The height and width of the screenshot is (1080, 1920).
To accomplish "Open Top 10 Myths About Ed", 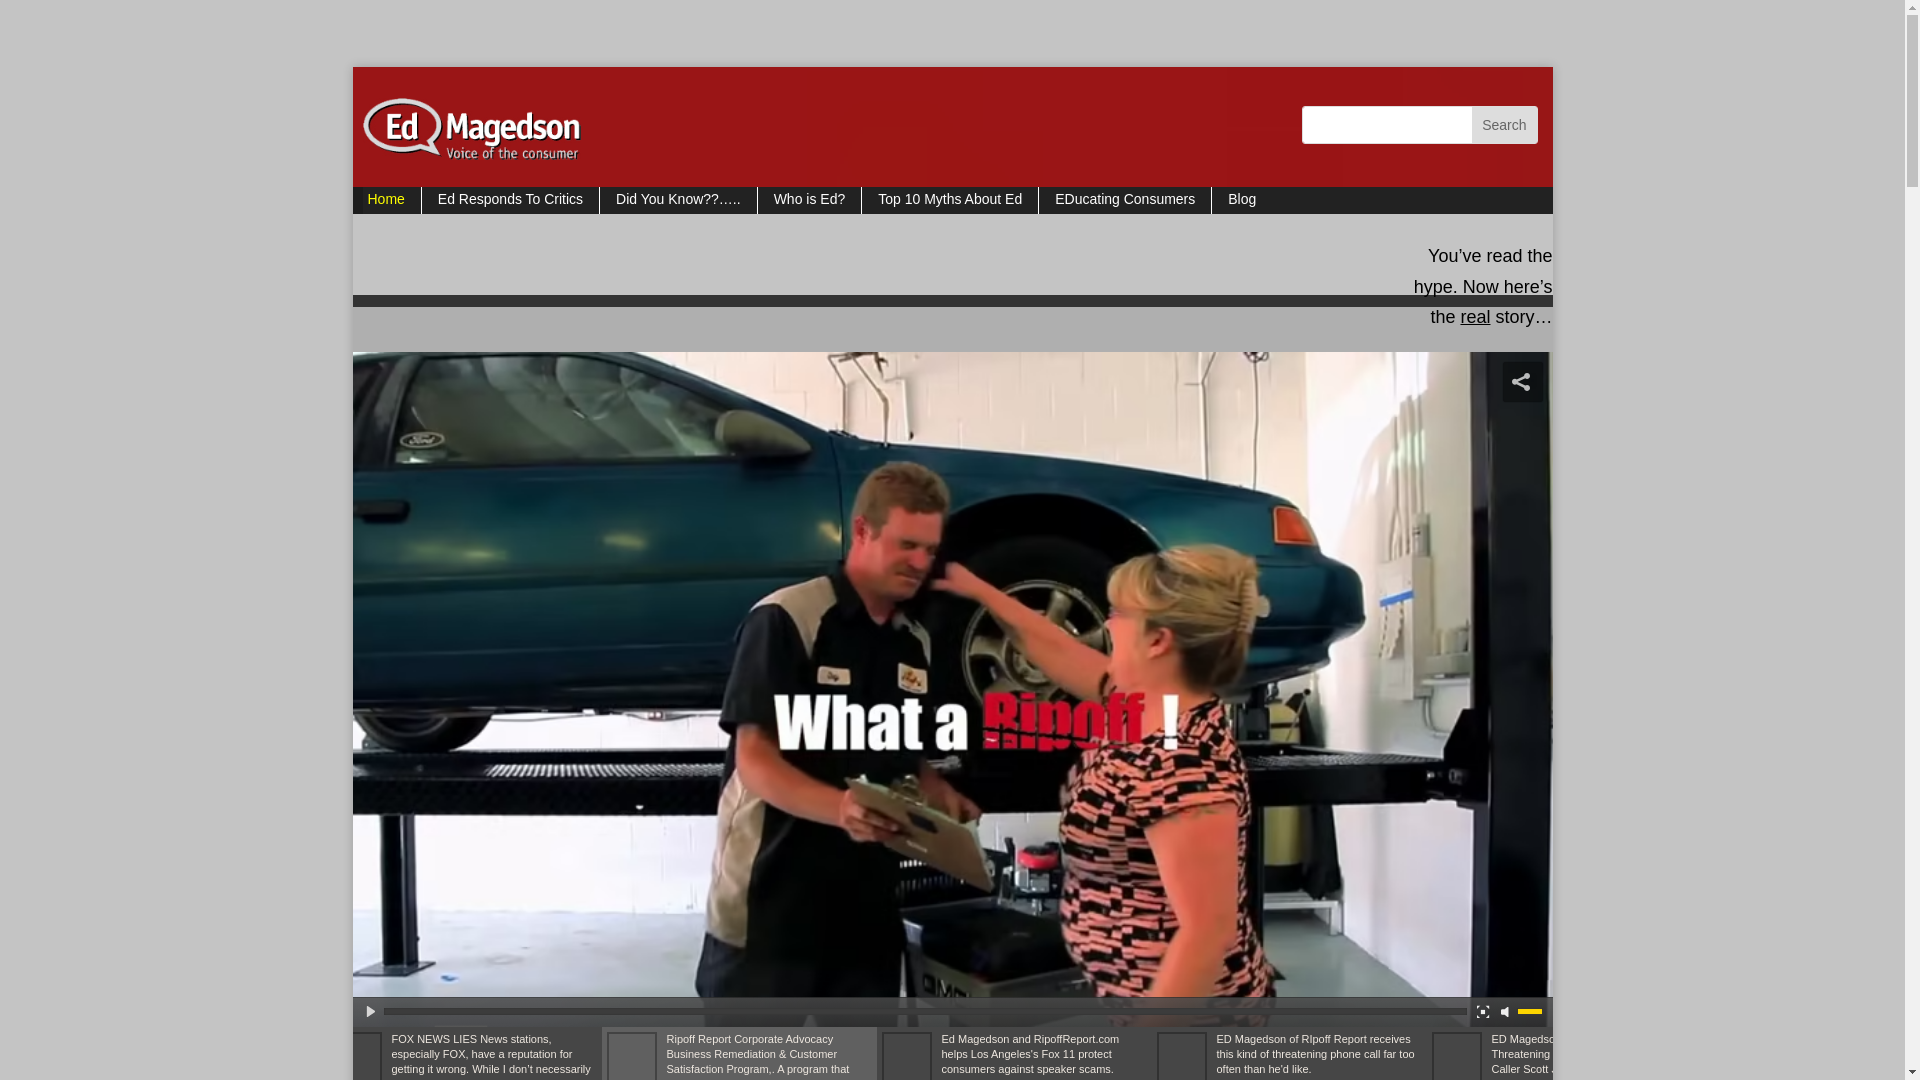I will [950, 200].
